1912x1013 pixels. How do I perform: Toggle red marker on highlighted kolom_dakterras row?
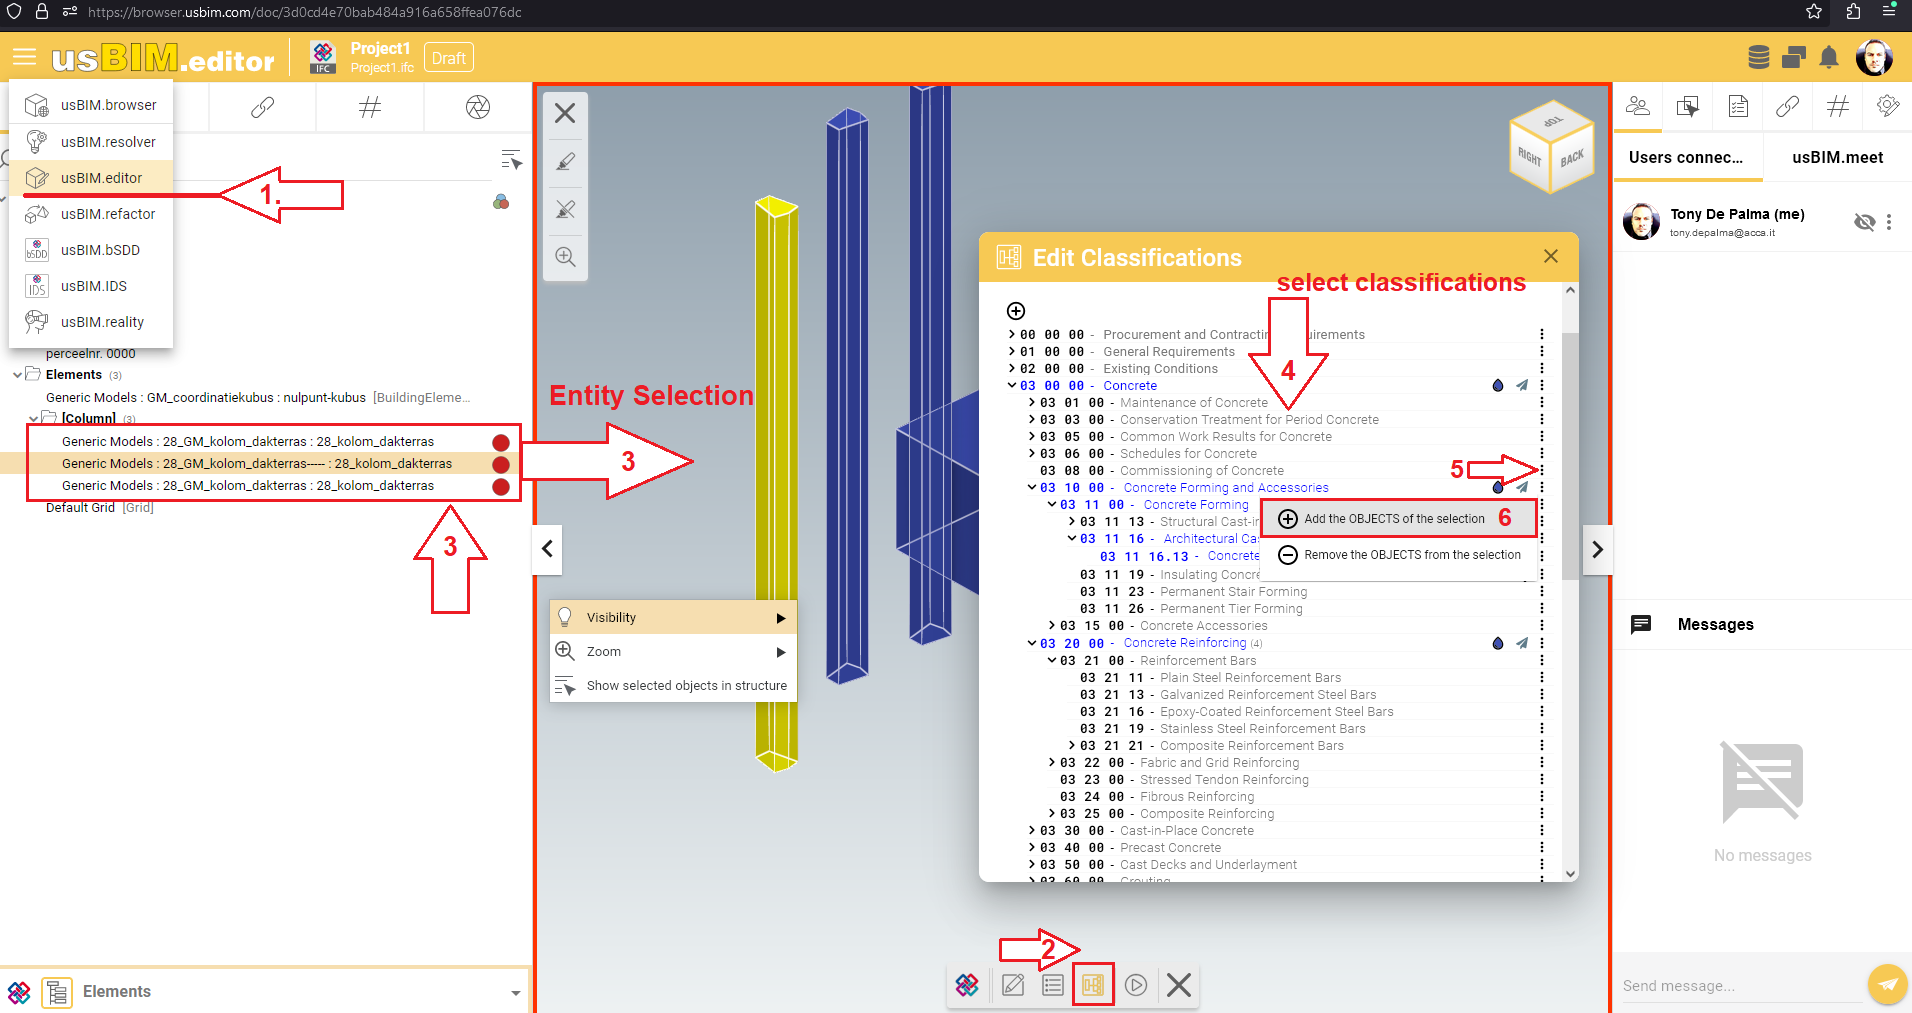(501, 464)
